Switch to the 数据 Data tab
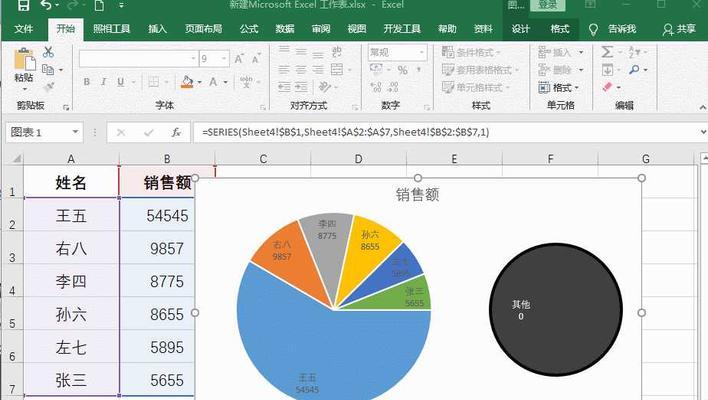This screenshot has width=708, height=400. [285, 29]
